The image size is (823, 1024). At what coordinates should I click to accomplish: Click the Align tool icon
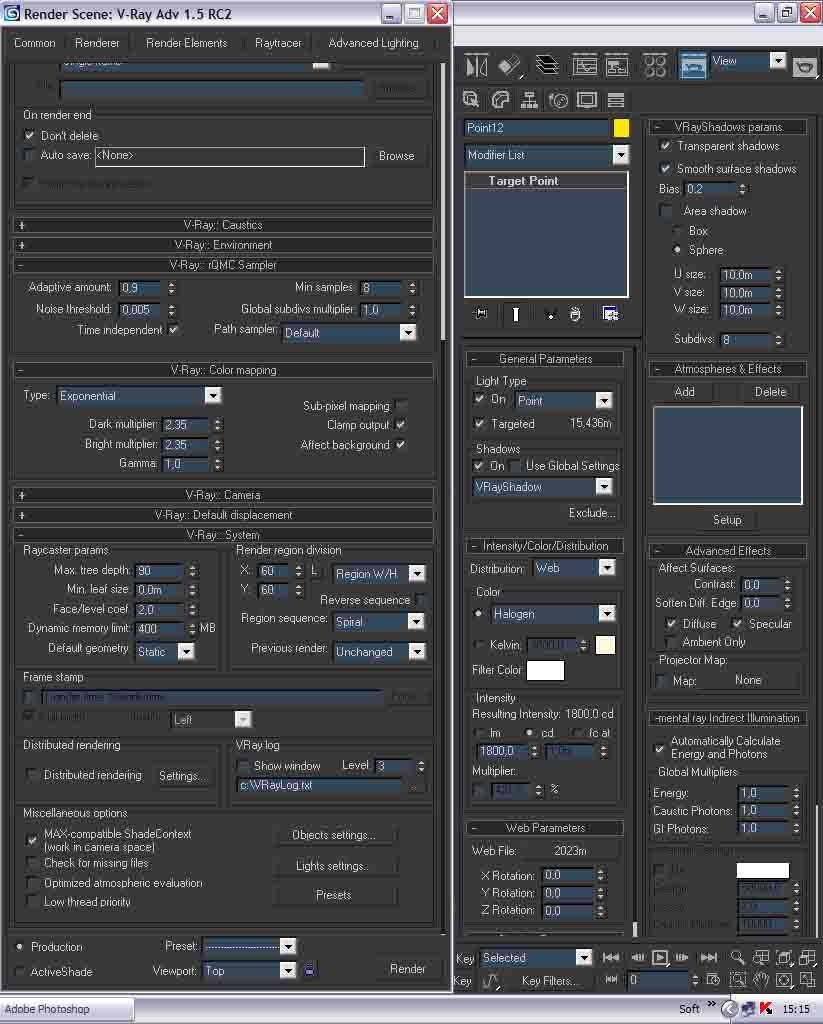tap(509, 65)
